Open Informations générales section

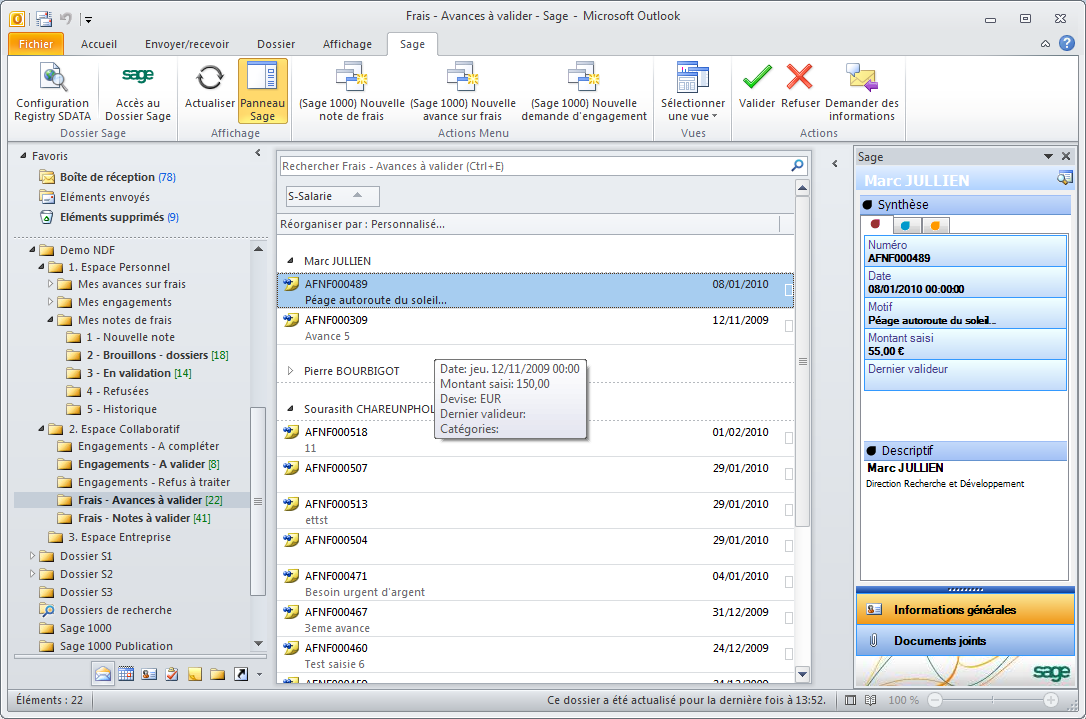click(x=965, y=610)
